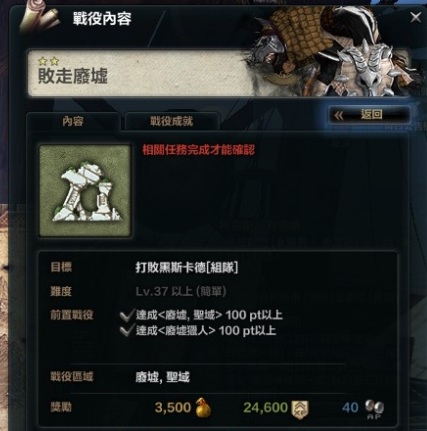Click the 3,500 gold reward amount
427x431 pixels.
pos(173,407)
